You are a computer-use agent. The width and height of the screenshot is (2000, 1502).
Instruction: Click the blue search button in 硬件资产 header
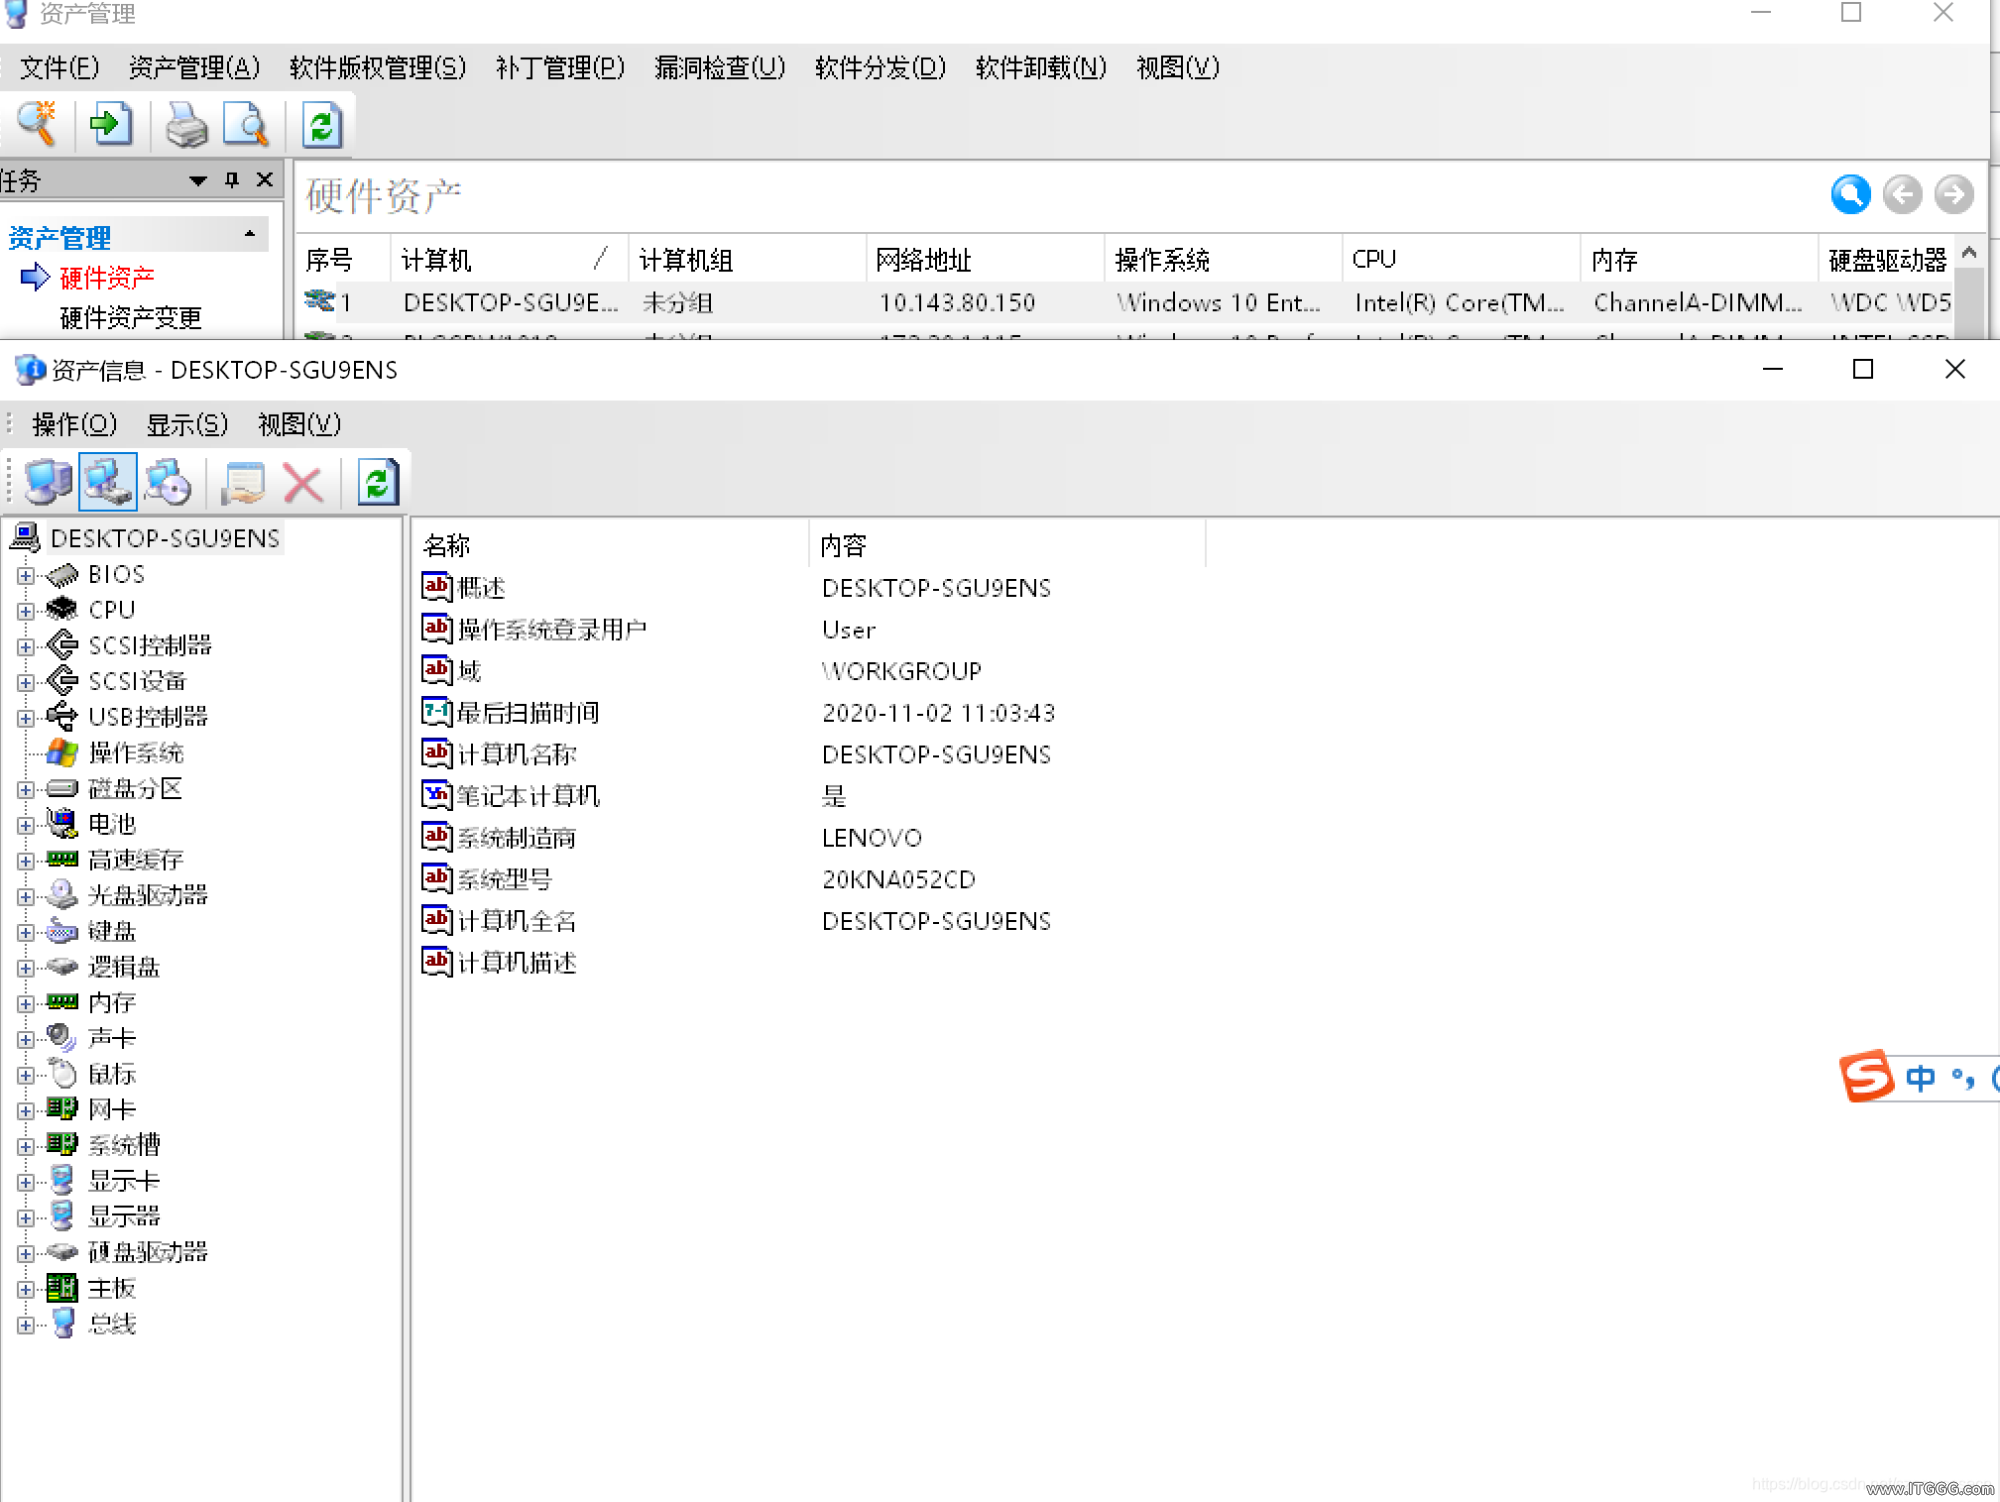click(x=1851, y=194)
